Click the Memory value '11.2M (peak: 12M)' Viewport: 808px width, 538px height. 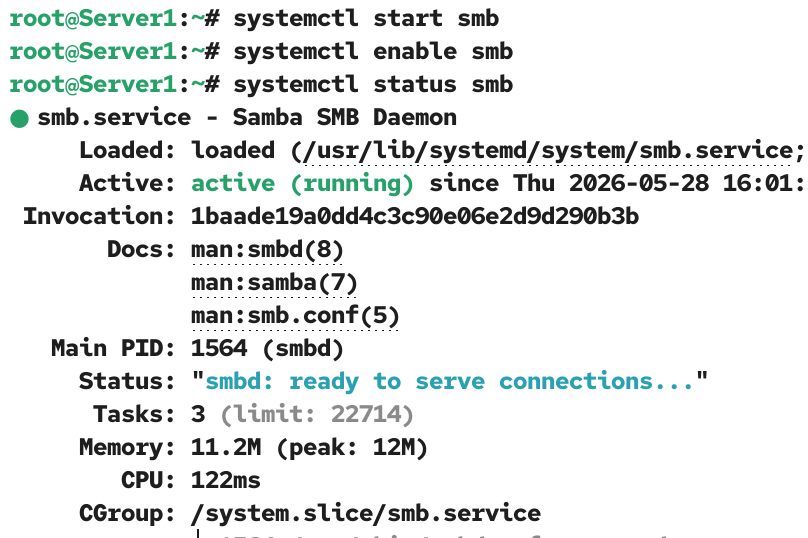309,448
